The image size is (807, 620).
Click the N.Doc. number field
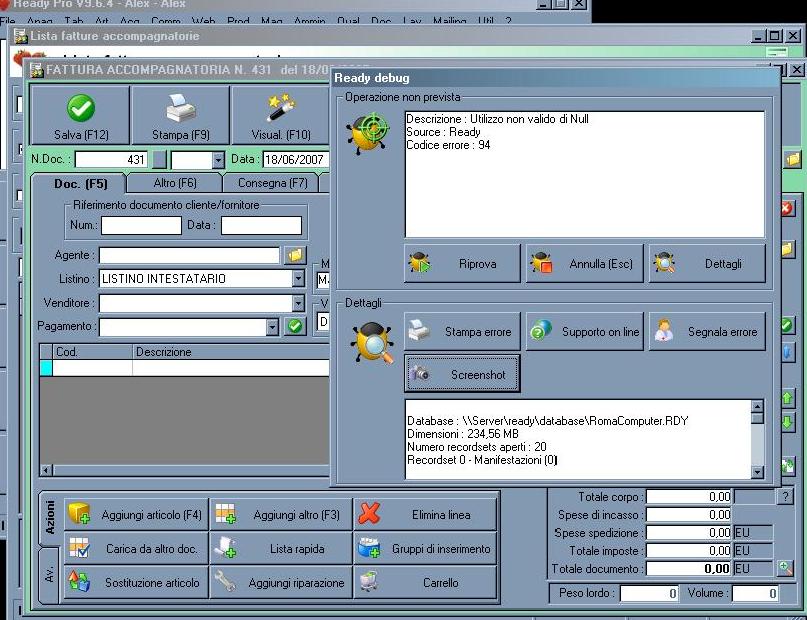point(111,160)
